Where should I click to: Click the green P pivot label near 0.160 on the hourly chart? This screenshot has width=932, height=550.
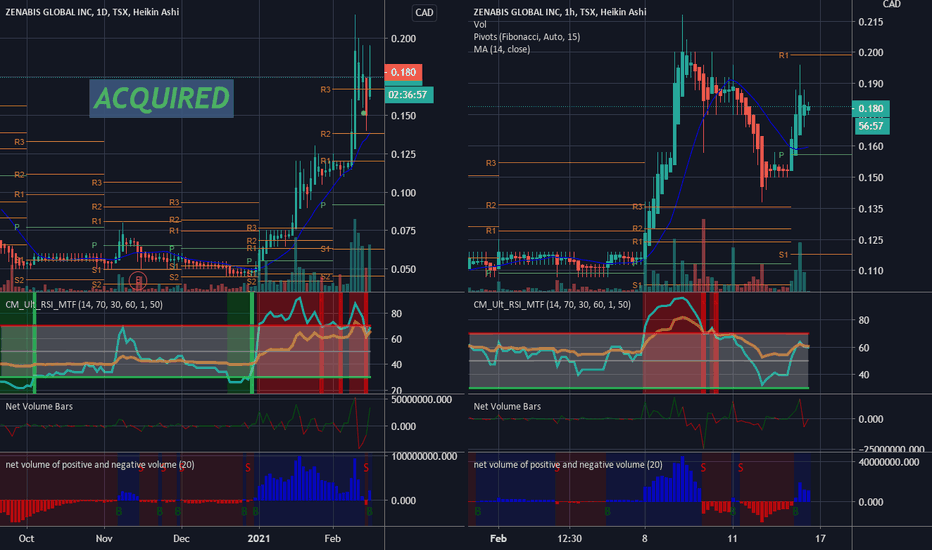(782, 155)
